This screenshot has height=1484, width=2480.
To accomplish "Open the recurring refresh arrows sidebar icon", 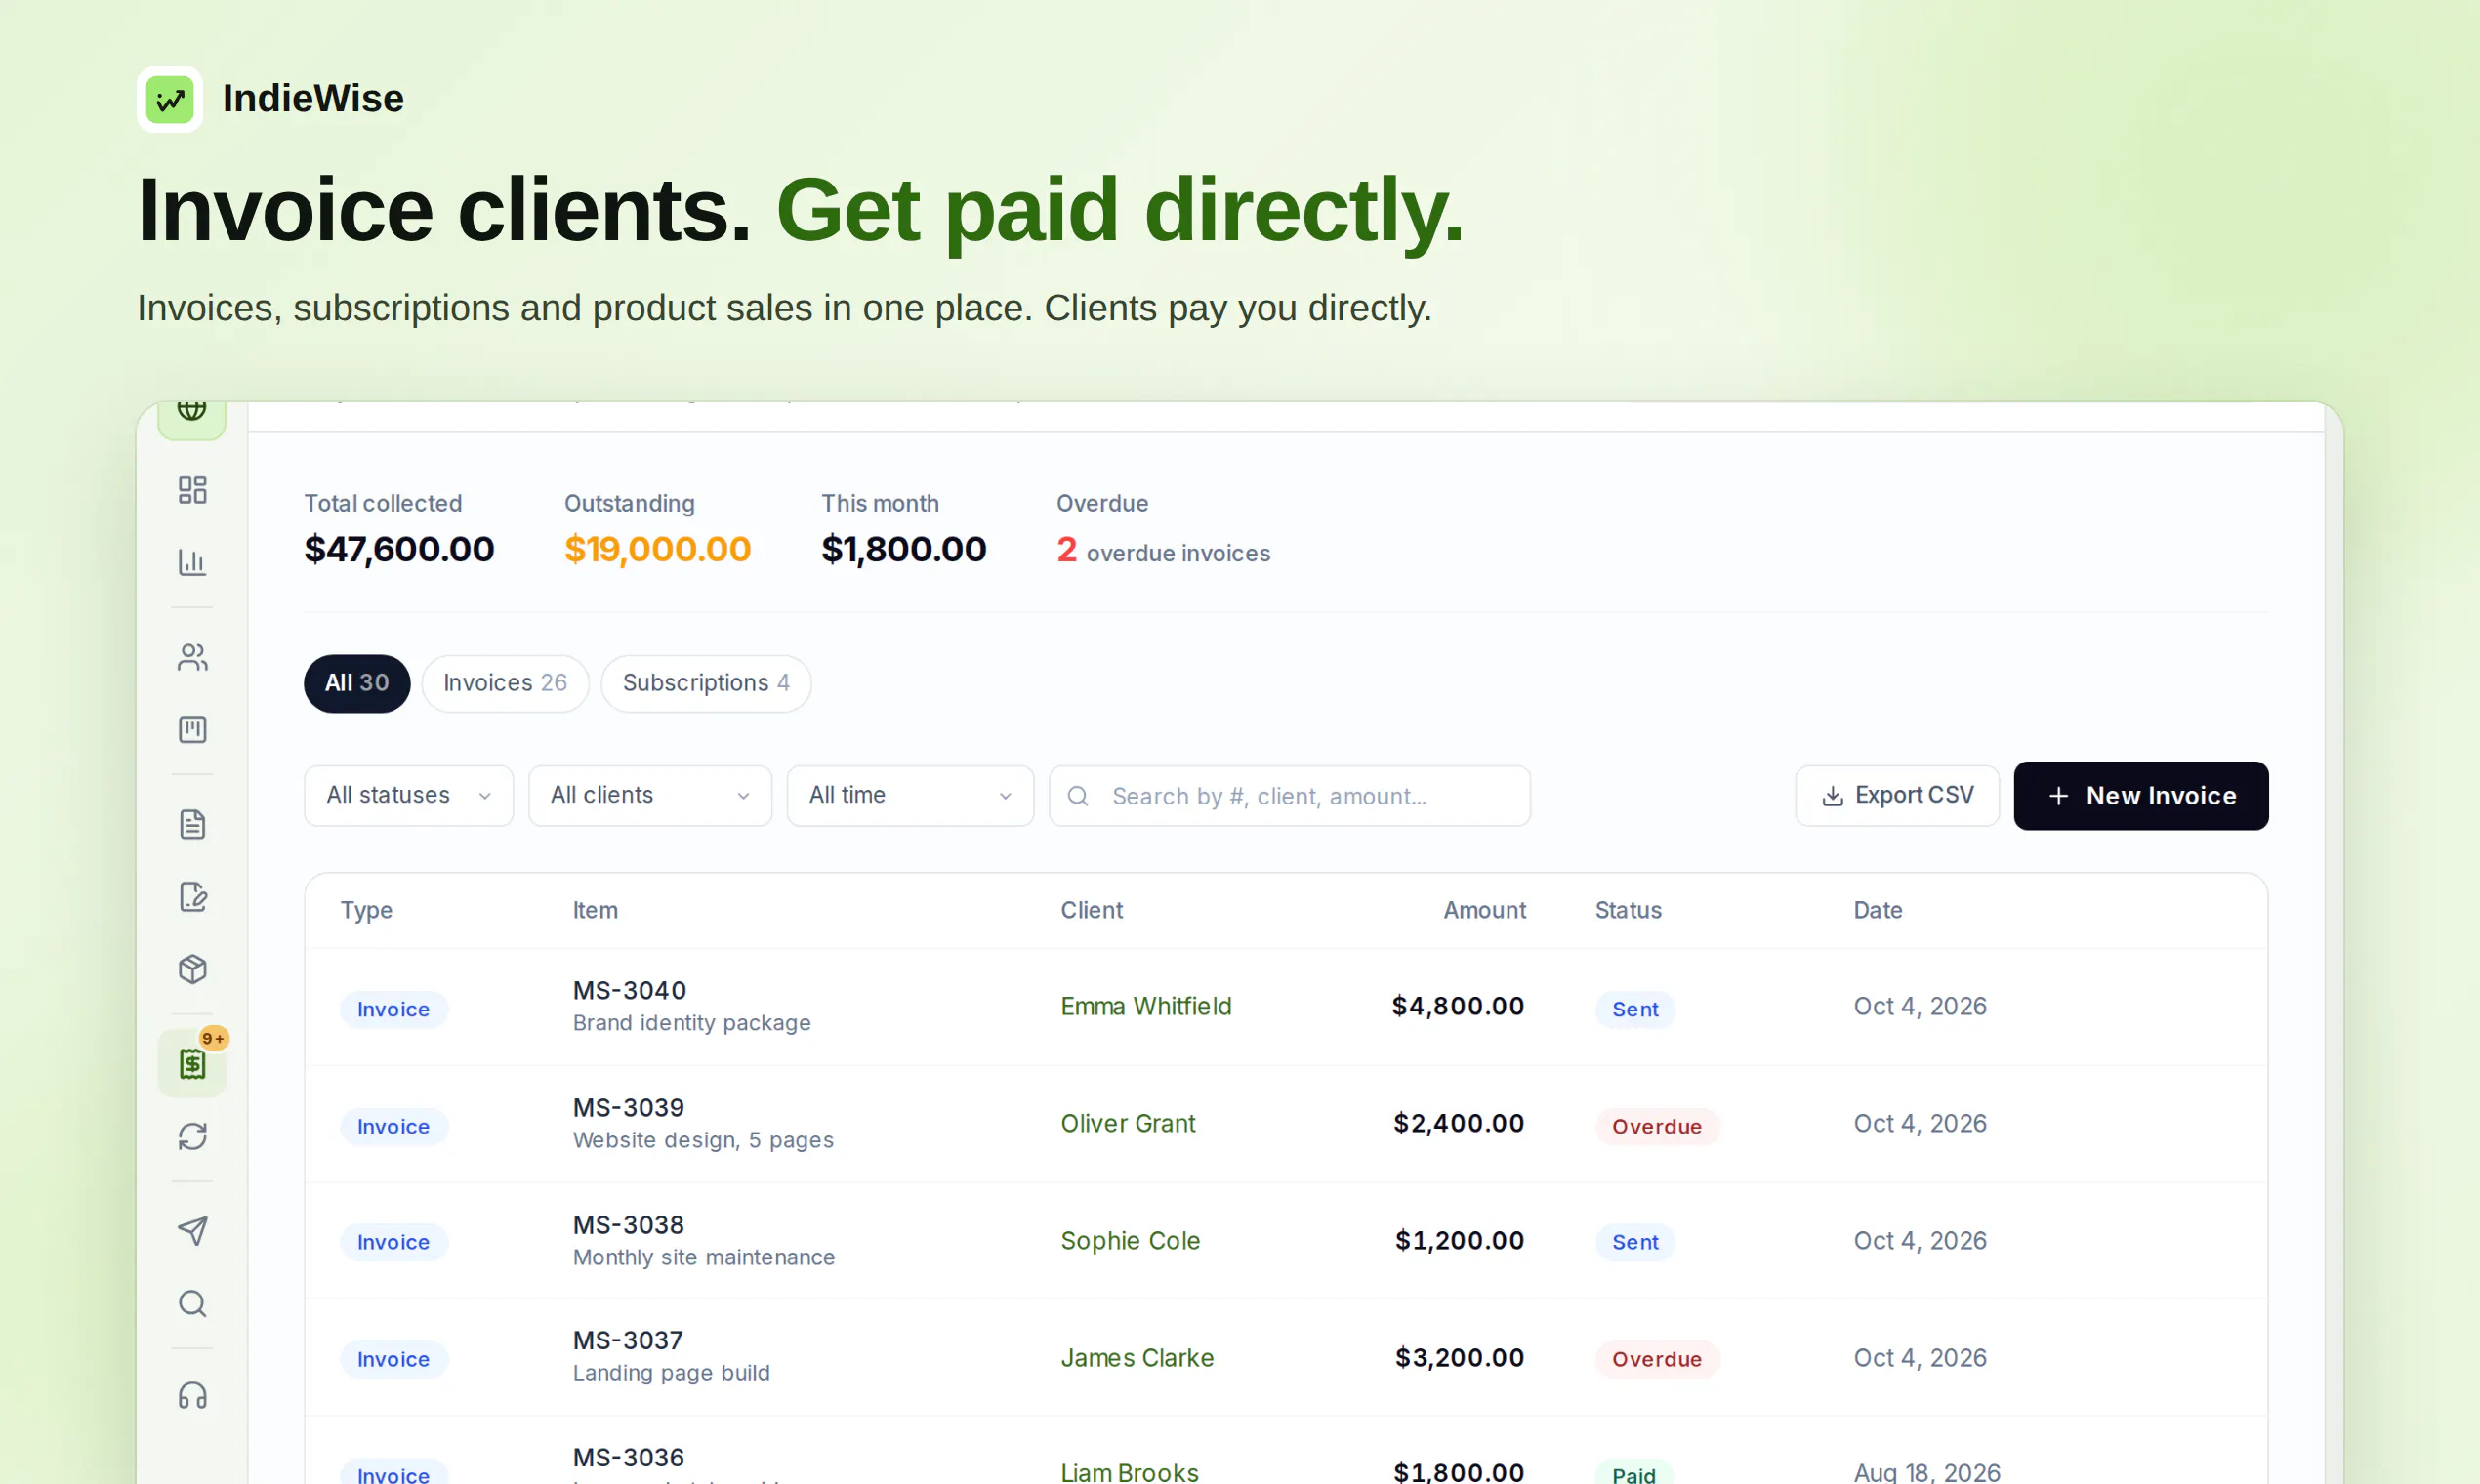I will tap(192, 1137).
